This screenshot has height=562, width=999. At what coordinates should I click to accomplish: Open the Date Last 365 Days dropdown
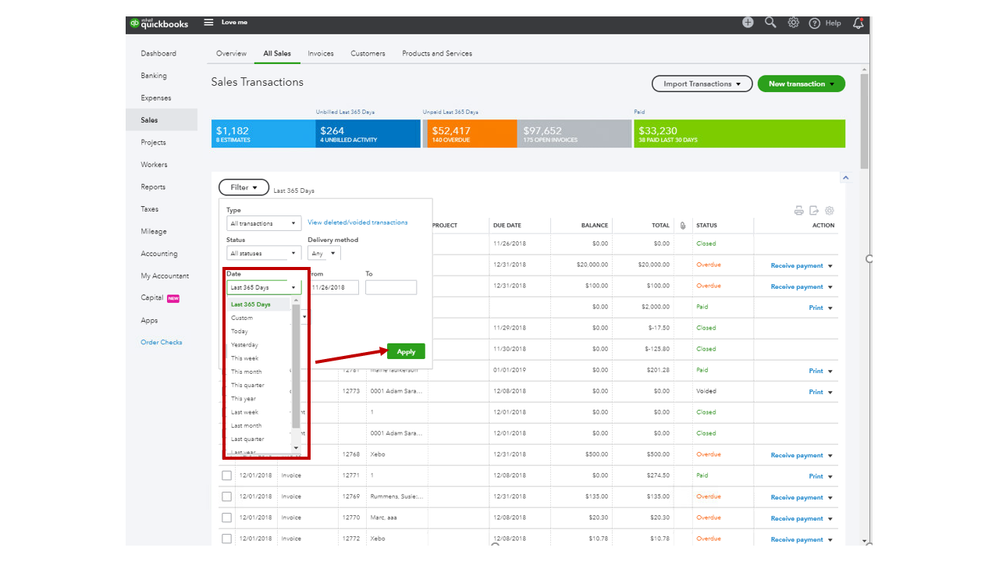click(263, 287)
